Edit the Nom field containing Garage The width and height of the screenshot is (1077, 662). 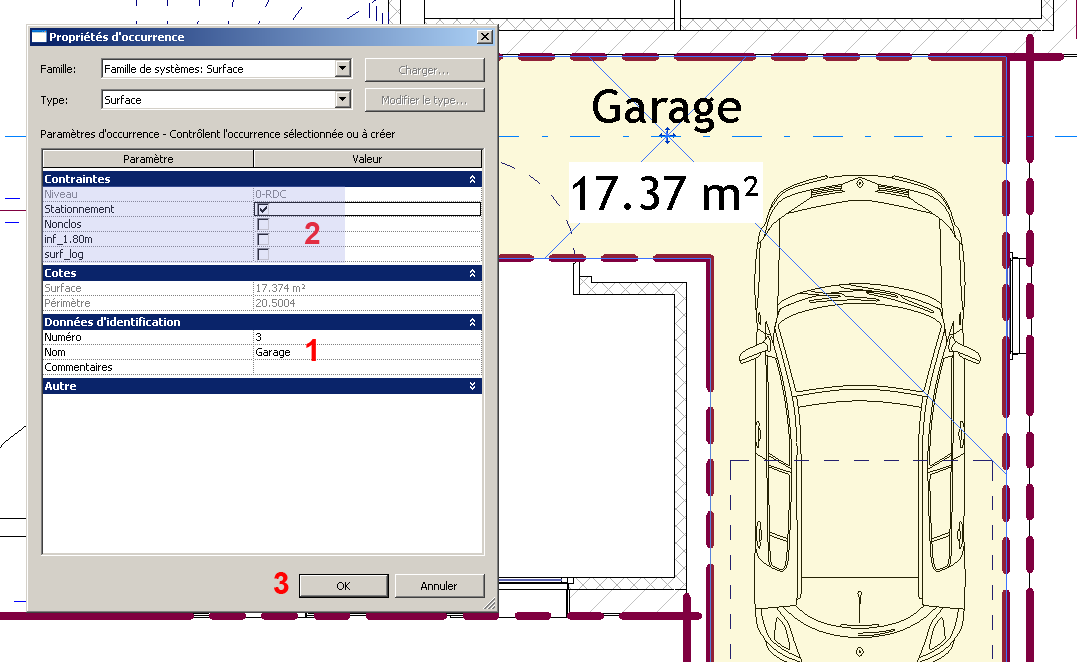point(366,352)
